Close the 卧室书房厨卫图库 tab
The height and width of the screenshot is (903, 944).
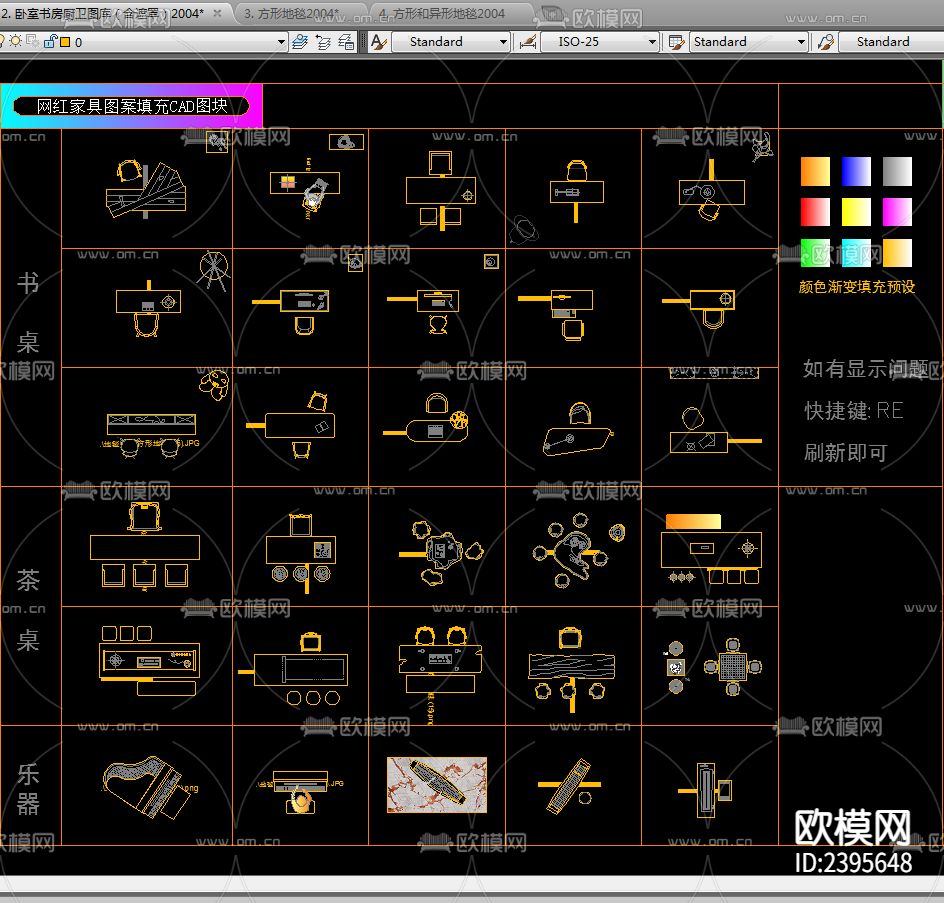(x=218, y=13)
